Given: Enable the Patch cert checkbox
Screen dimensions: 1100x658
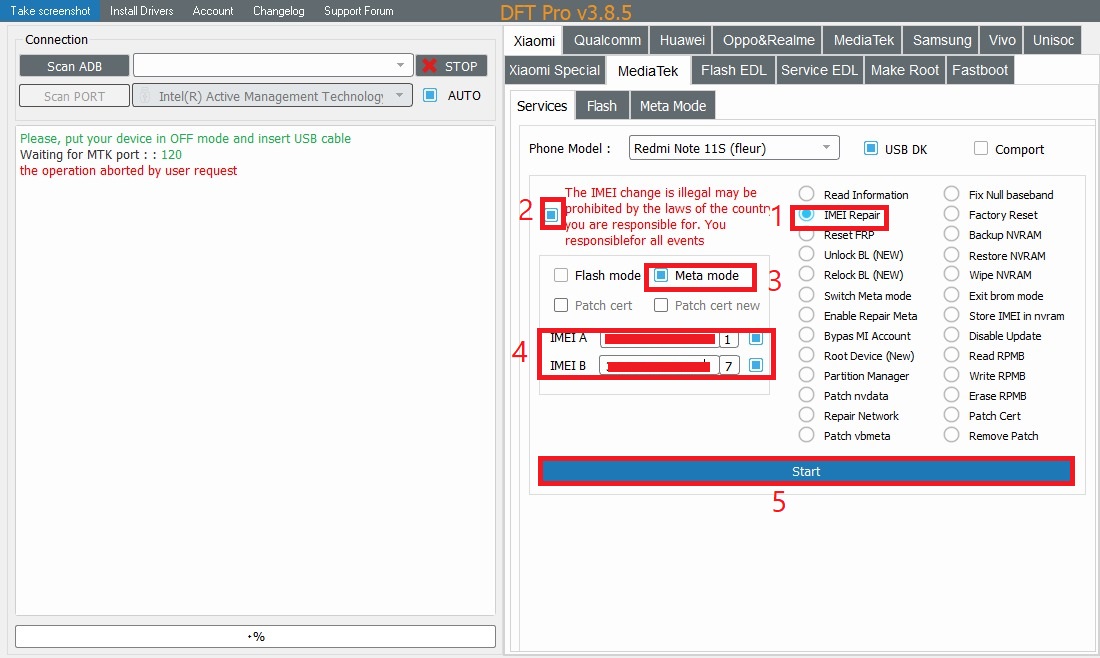Looking at the screenshot, I should point(561,305).
